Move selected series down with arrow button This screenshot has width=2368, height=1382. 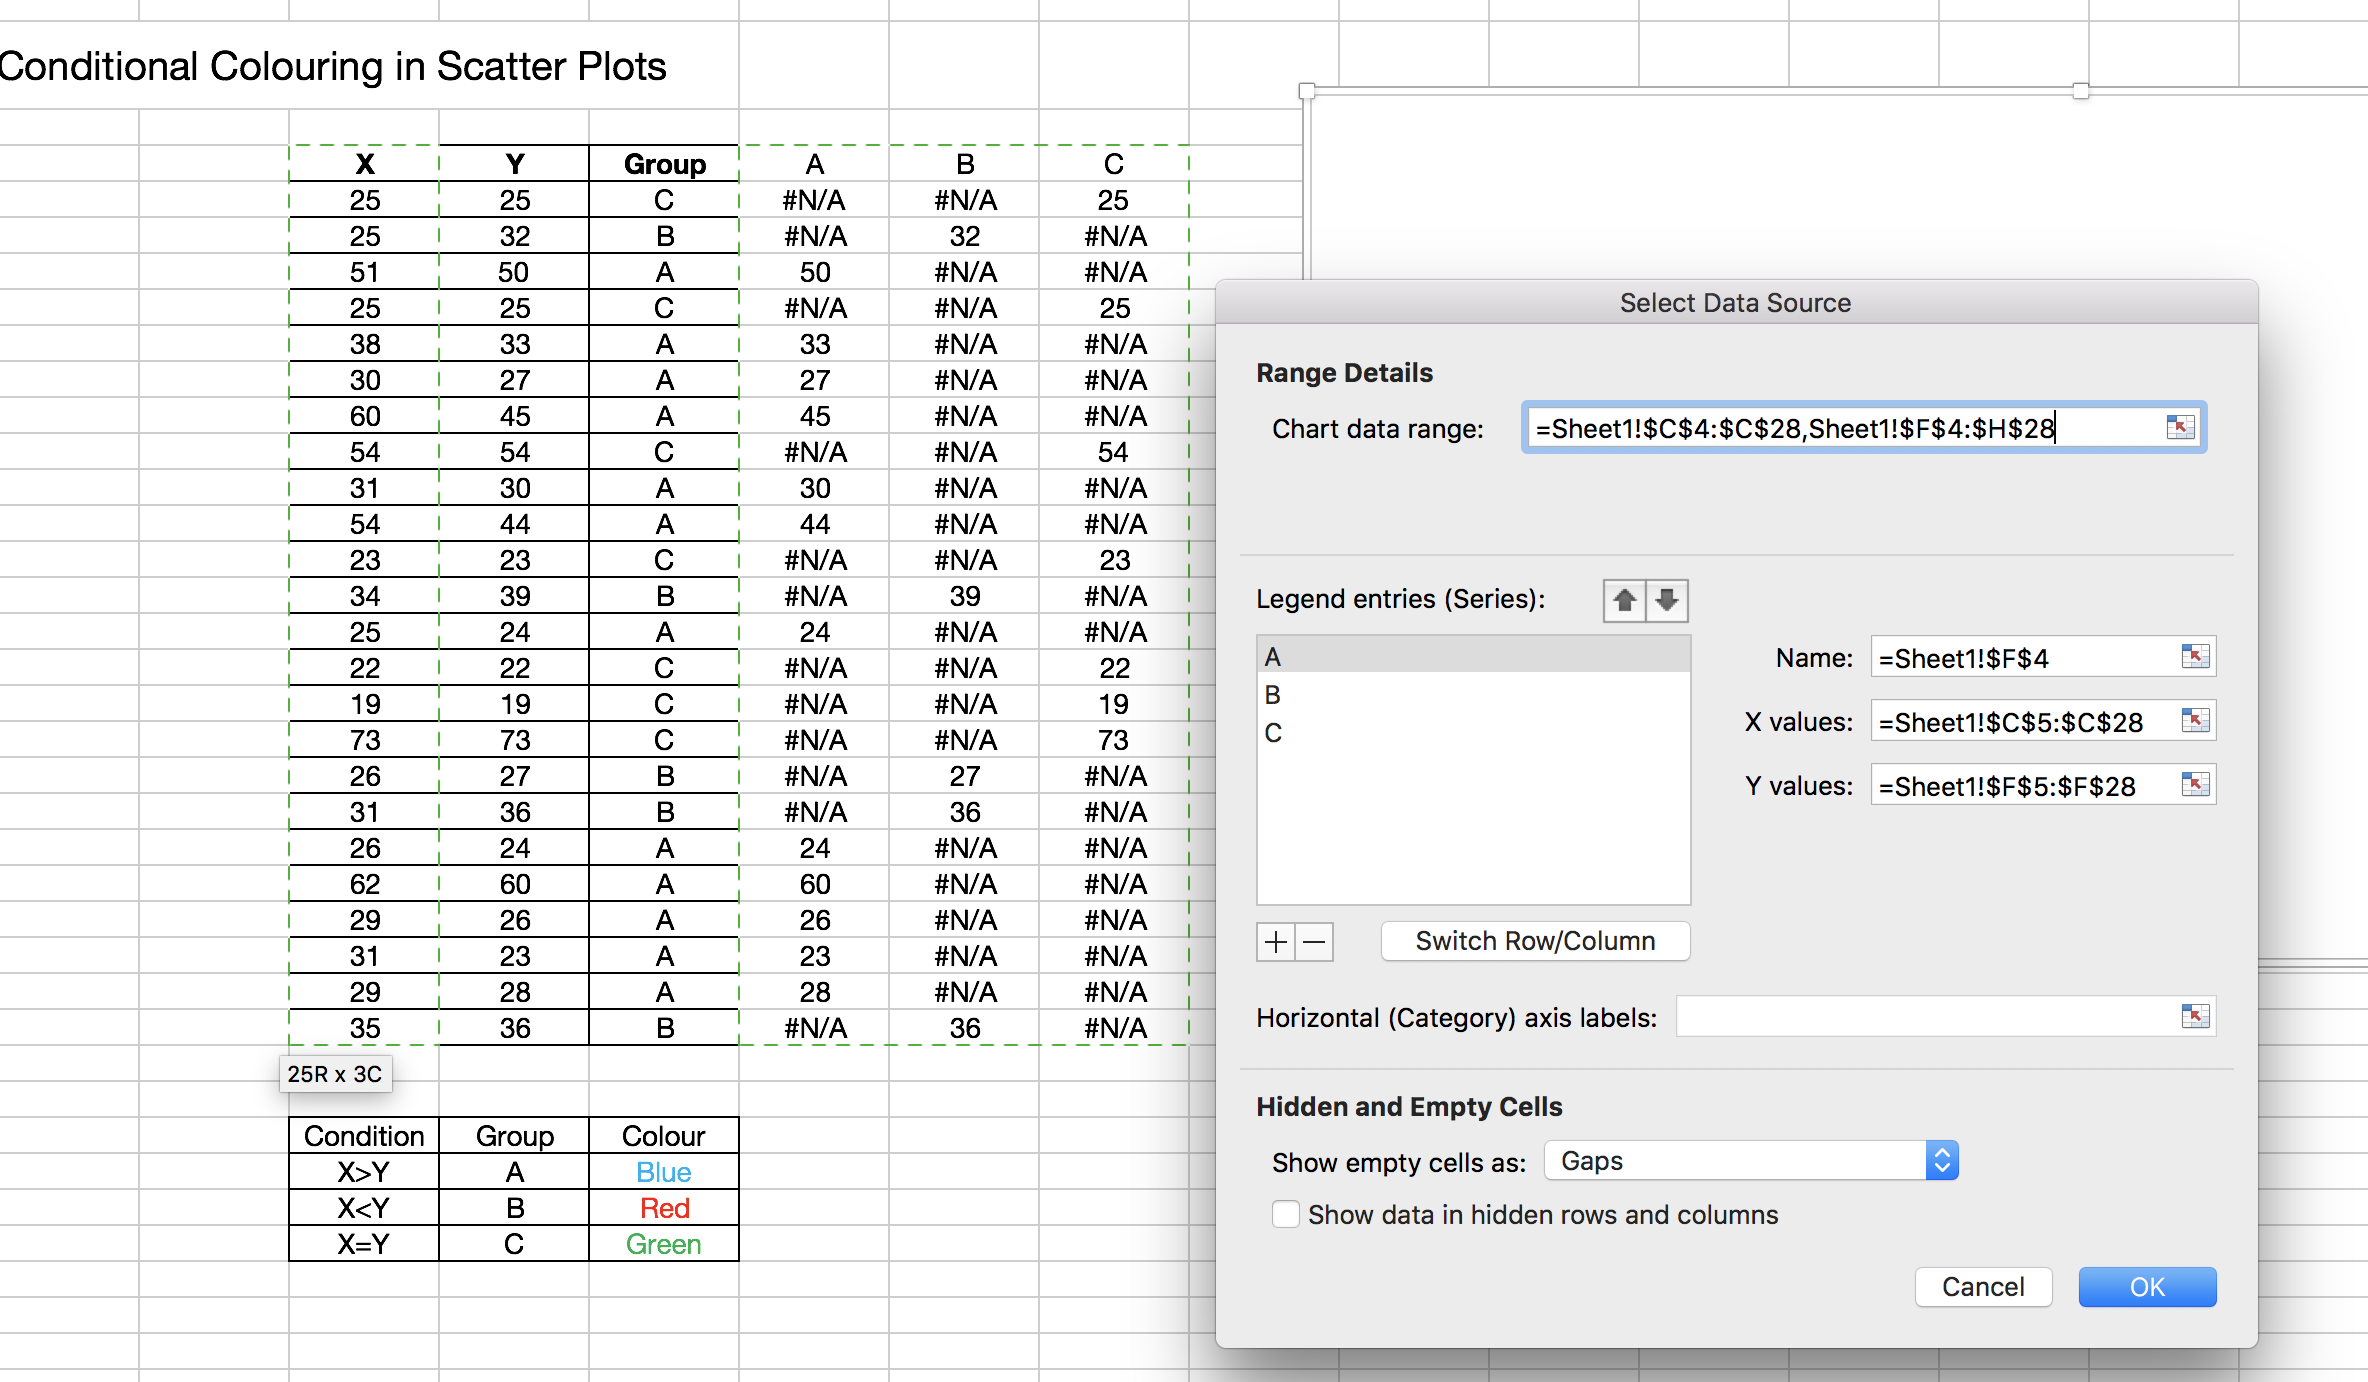1667,601
